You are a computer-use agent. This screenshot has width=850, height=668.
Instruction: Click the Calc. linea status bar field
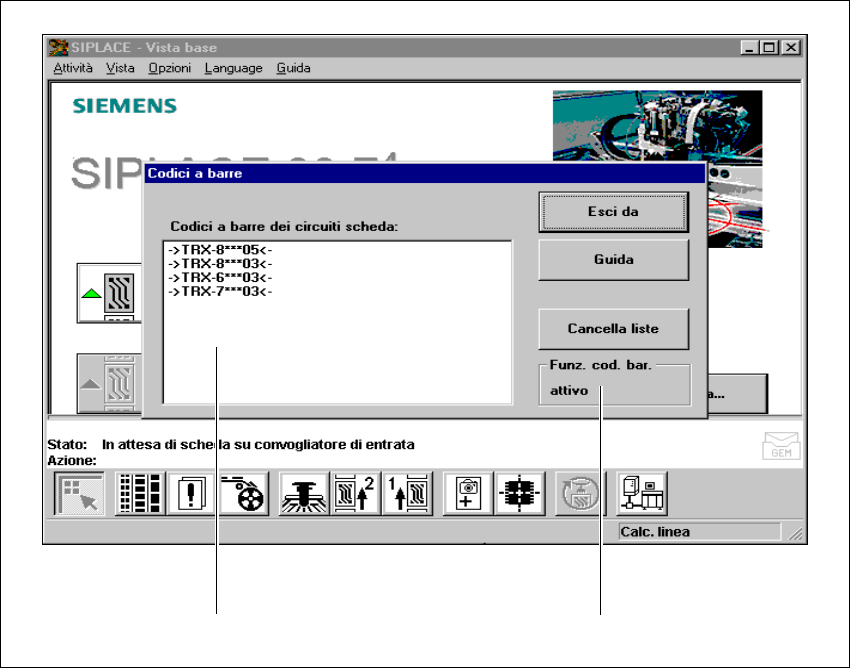point(699,532)
